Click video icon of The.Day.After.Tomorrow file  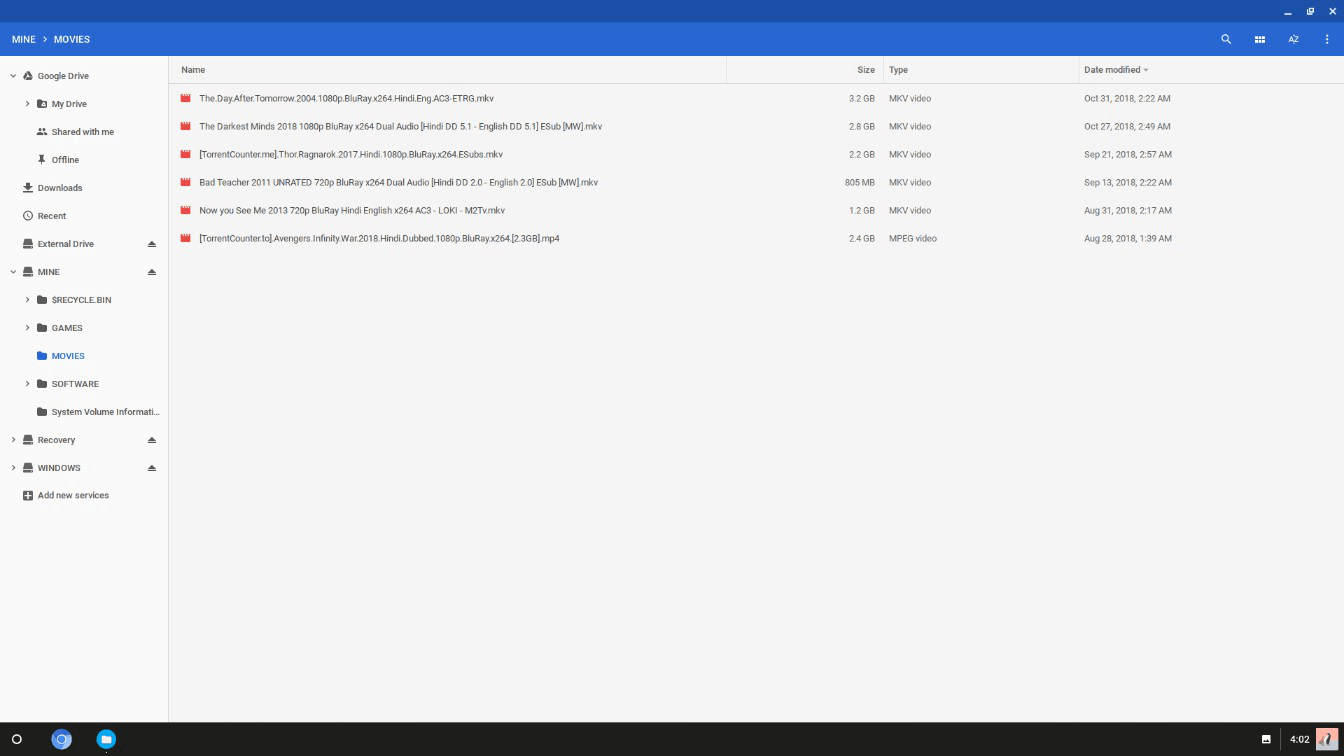(185, 98)
